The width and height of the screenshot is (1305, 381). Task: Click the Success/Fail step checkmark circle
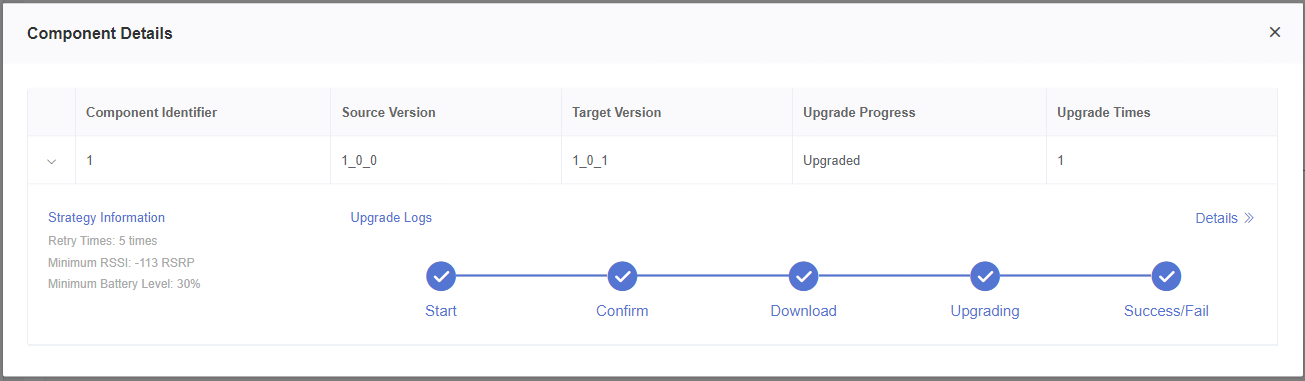click(1167, 276)
